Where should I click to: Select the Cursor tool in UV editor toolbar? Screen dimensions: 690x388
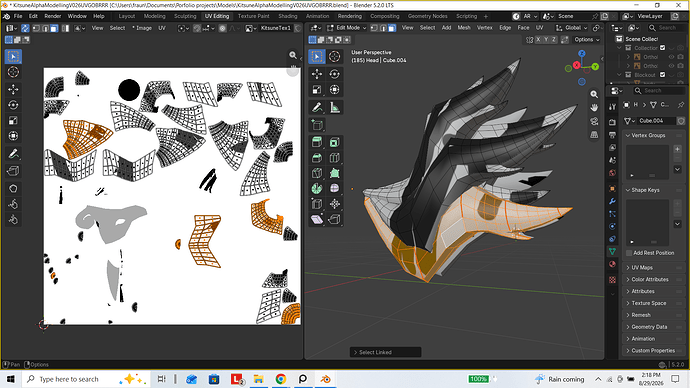13,72
